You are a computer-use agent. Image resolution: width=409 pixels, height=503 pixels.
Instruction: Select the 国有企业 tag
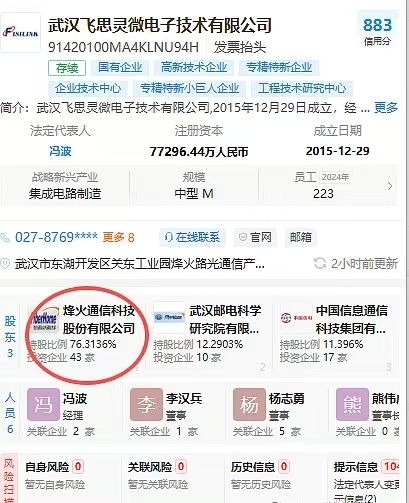(120, 68)
